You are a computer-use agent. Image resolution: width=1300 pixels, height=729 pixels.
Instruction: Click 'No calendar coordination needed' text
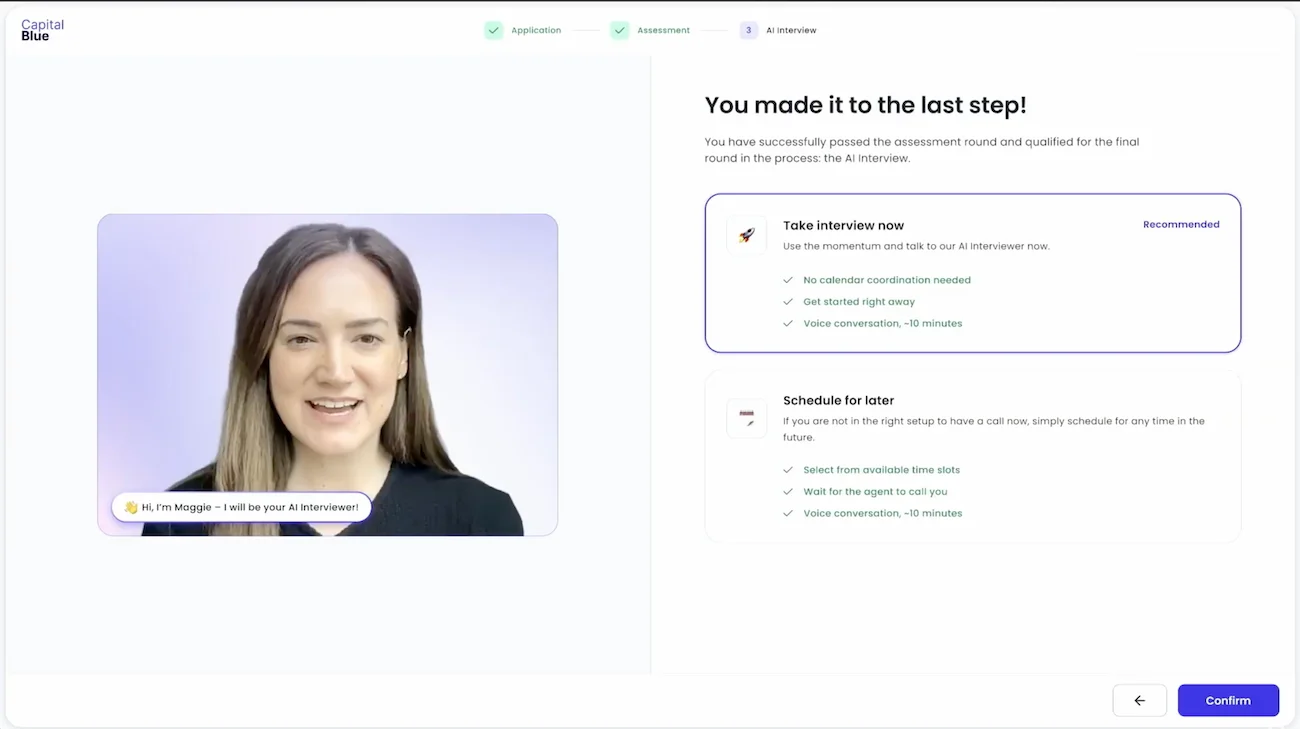tap(887, 280)
